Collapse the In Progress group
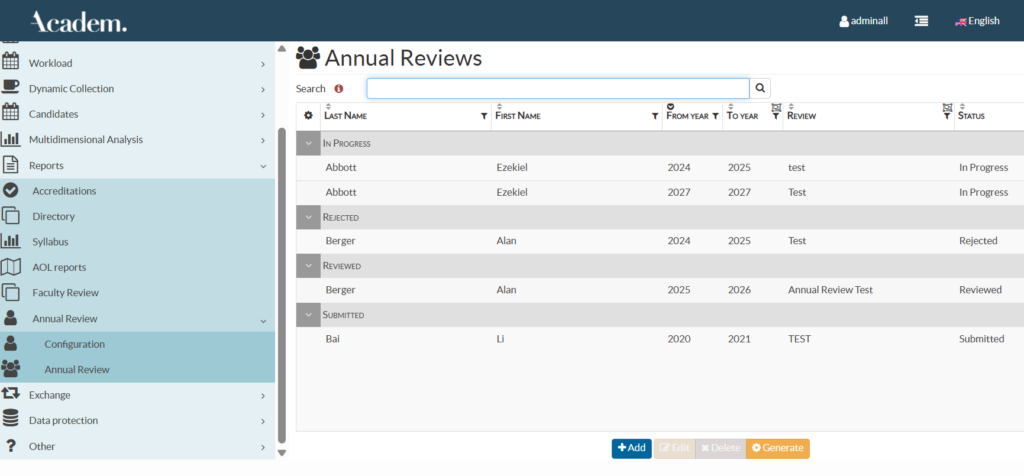Screen dimensions: 1024x476 pos(308,143)
